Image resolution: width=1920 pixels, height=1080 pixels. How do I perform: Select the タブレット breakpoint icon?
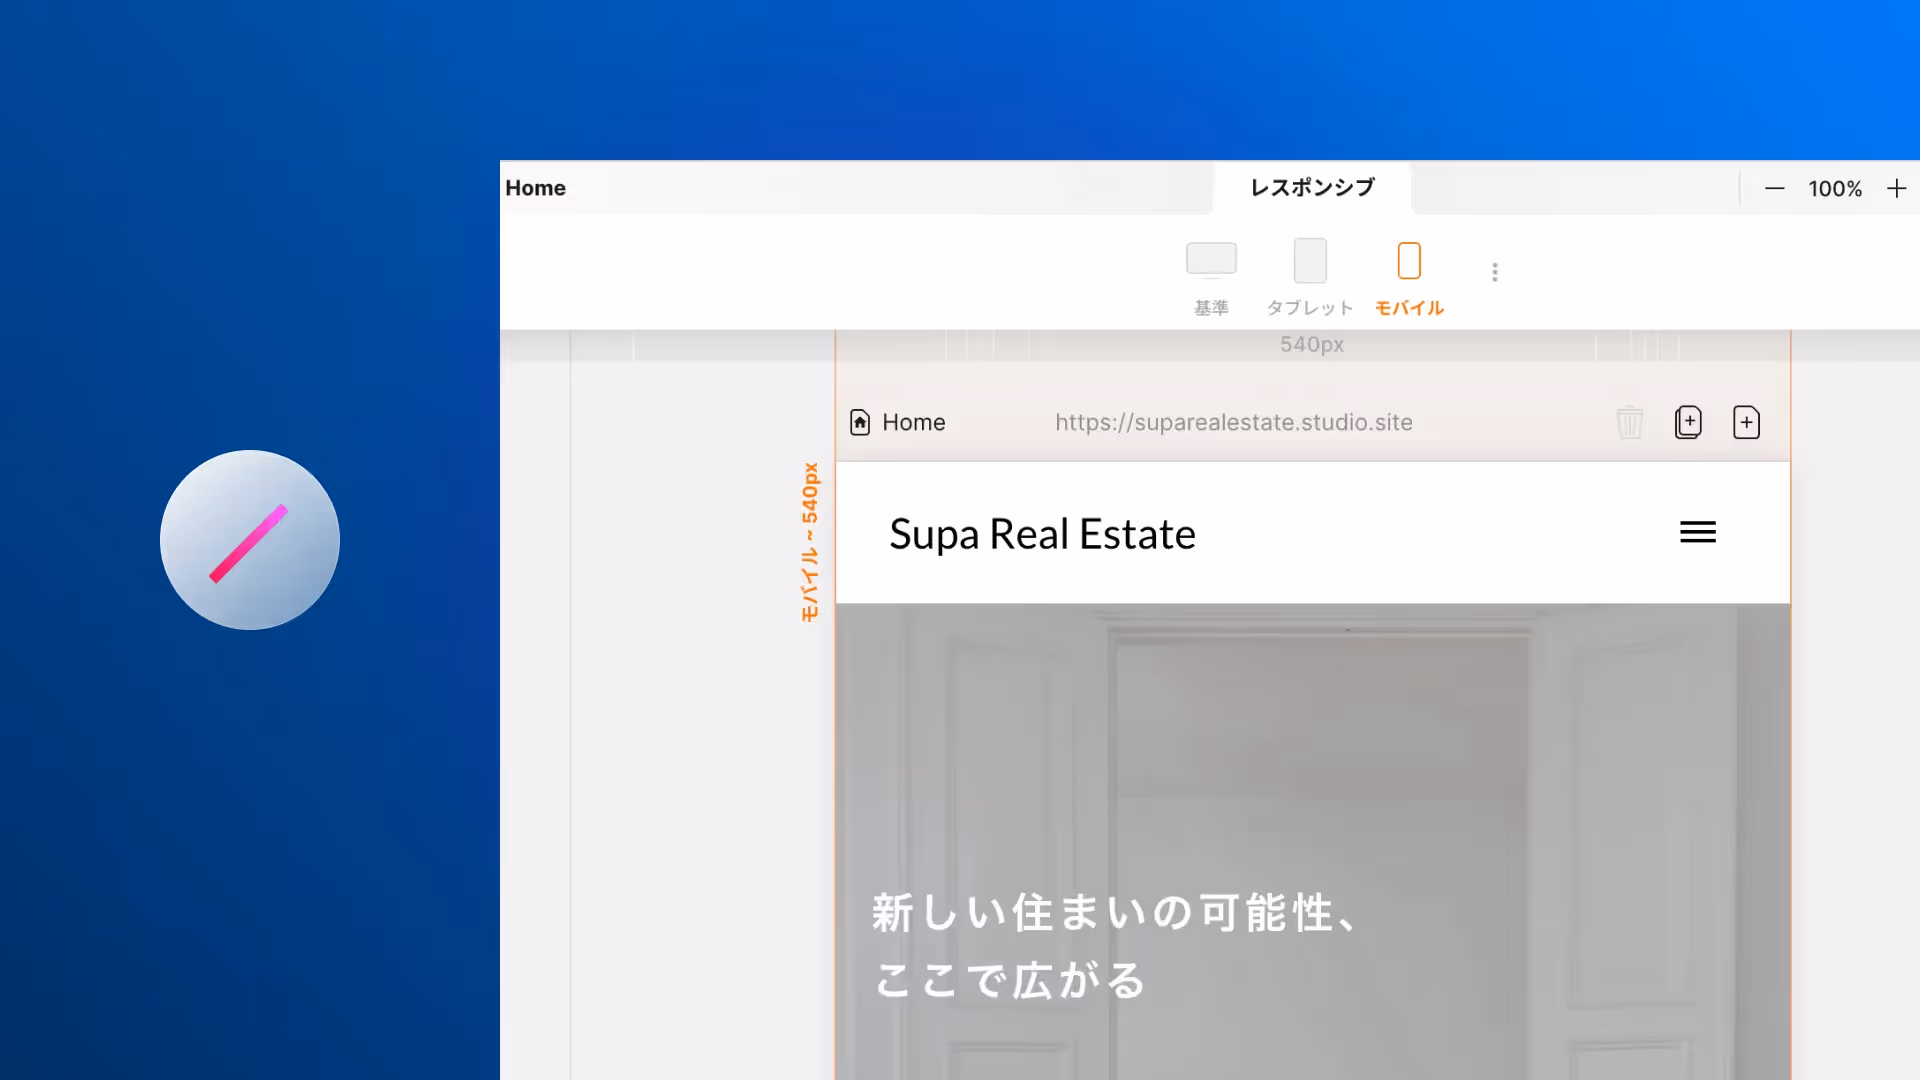(1310, 262)
